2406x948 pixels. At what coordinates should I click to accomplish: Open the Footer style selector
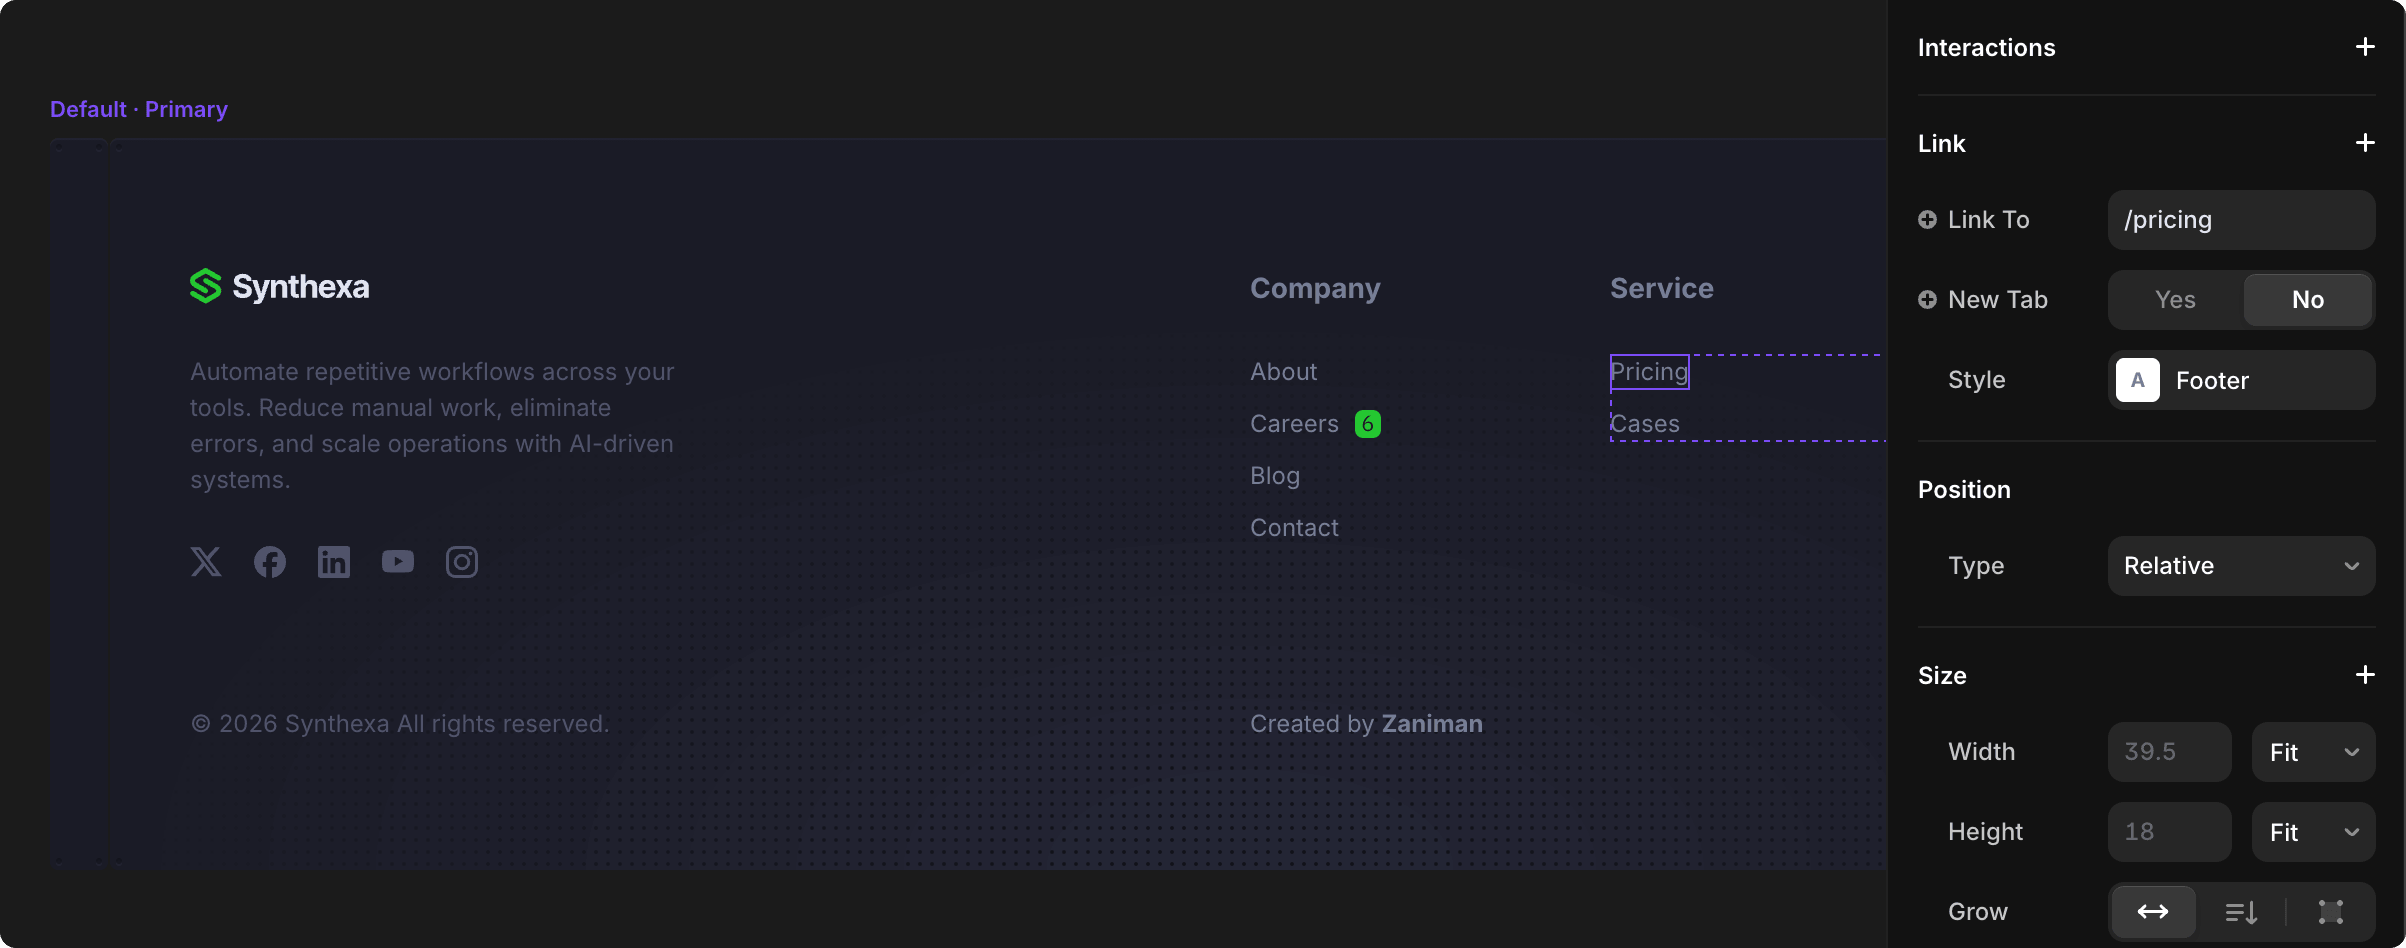coord(2241,380)
